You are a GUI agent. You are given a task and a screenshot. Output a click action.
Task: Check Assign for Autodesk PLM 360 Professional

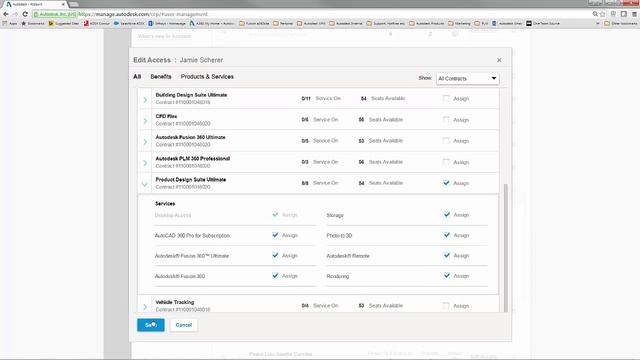click(446, 162)
